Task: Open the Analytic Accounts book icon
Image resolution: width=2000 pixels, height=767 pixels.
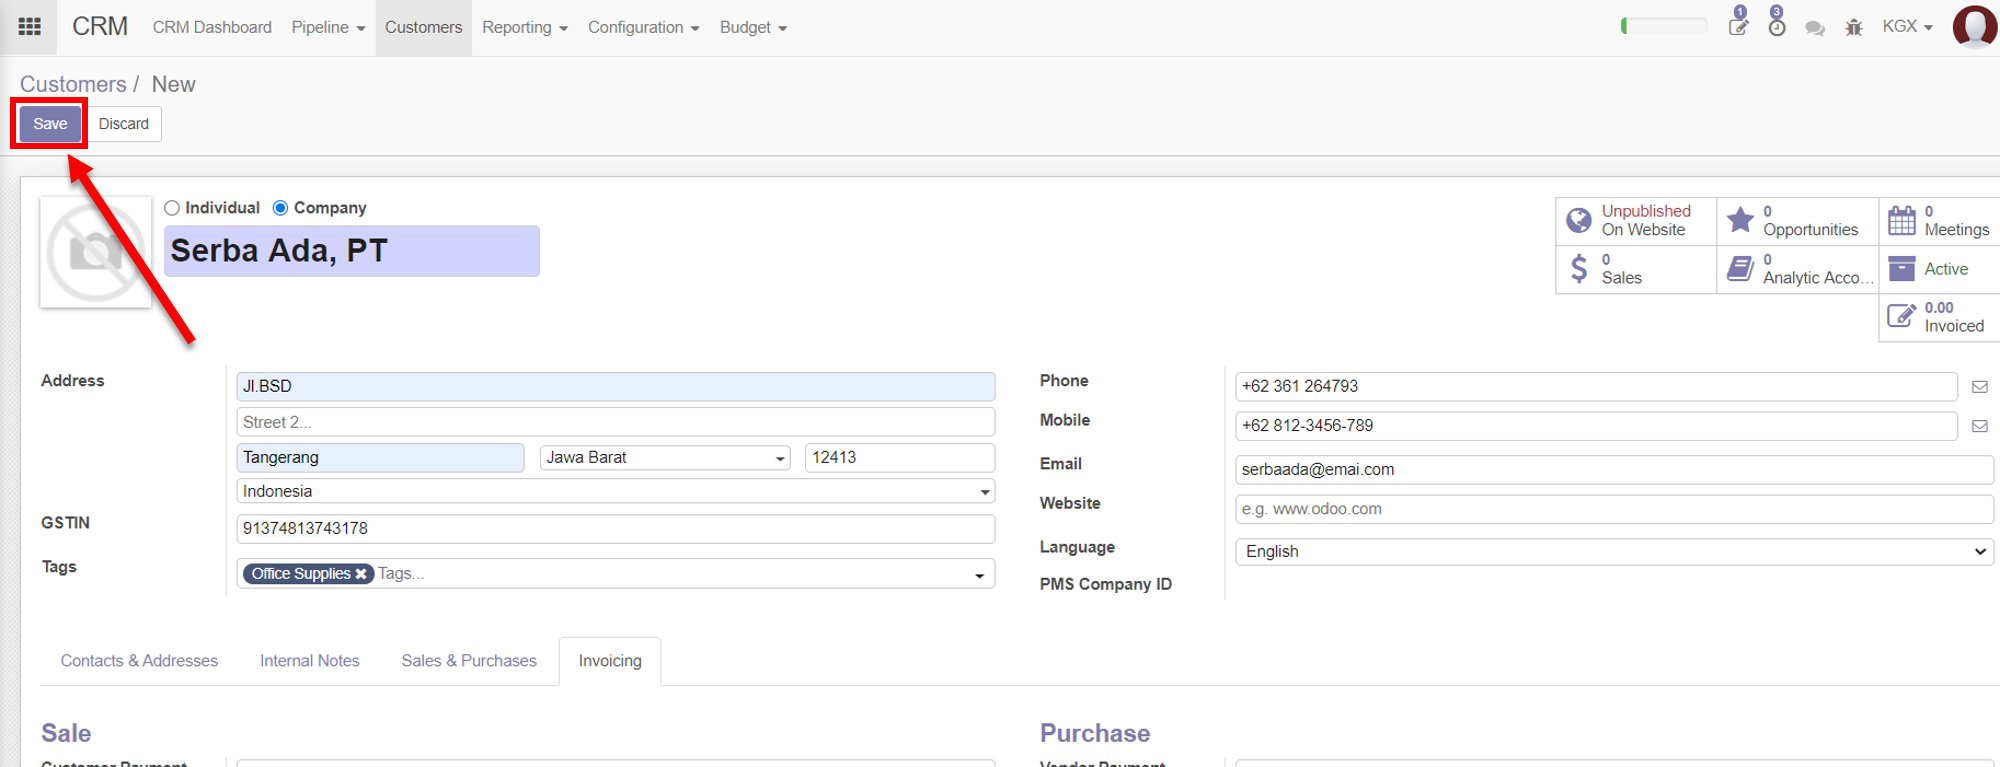Action: (x=1741, y=269)
